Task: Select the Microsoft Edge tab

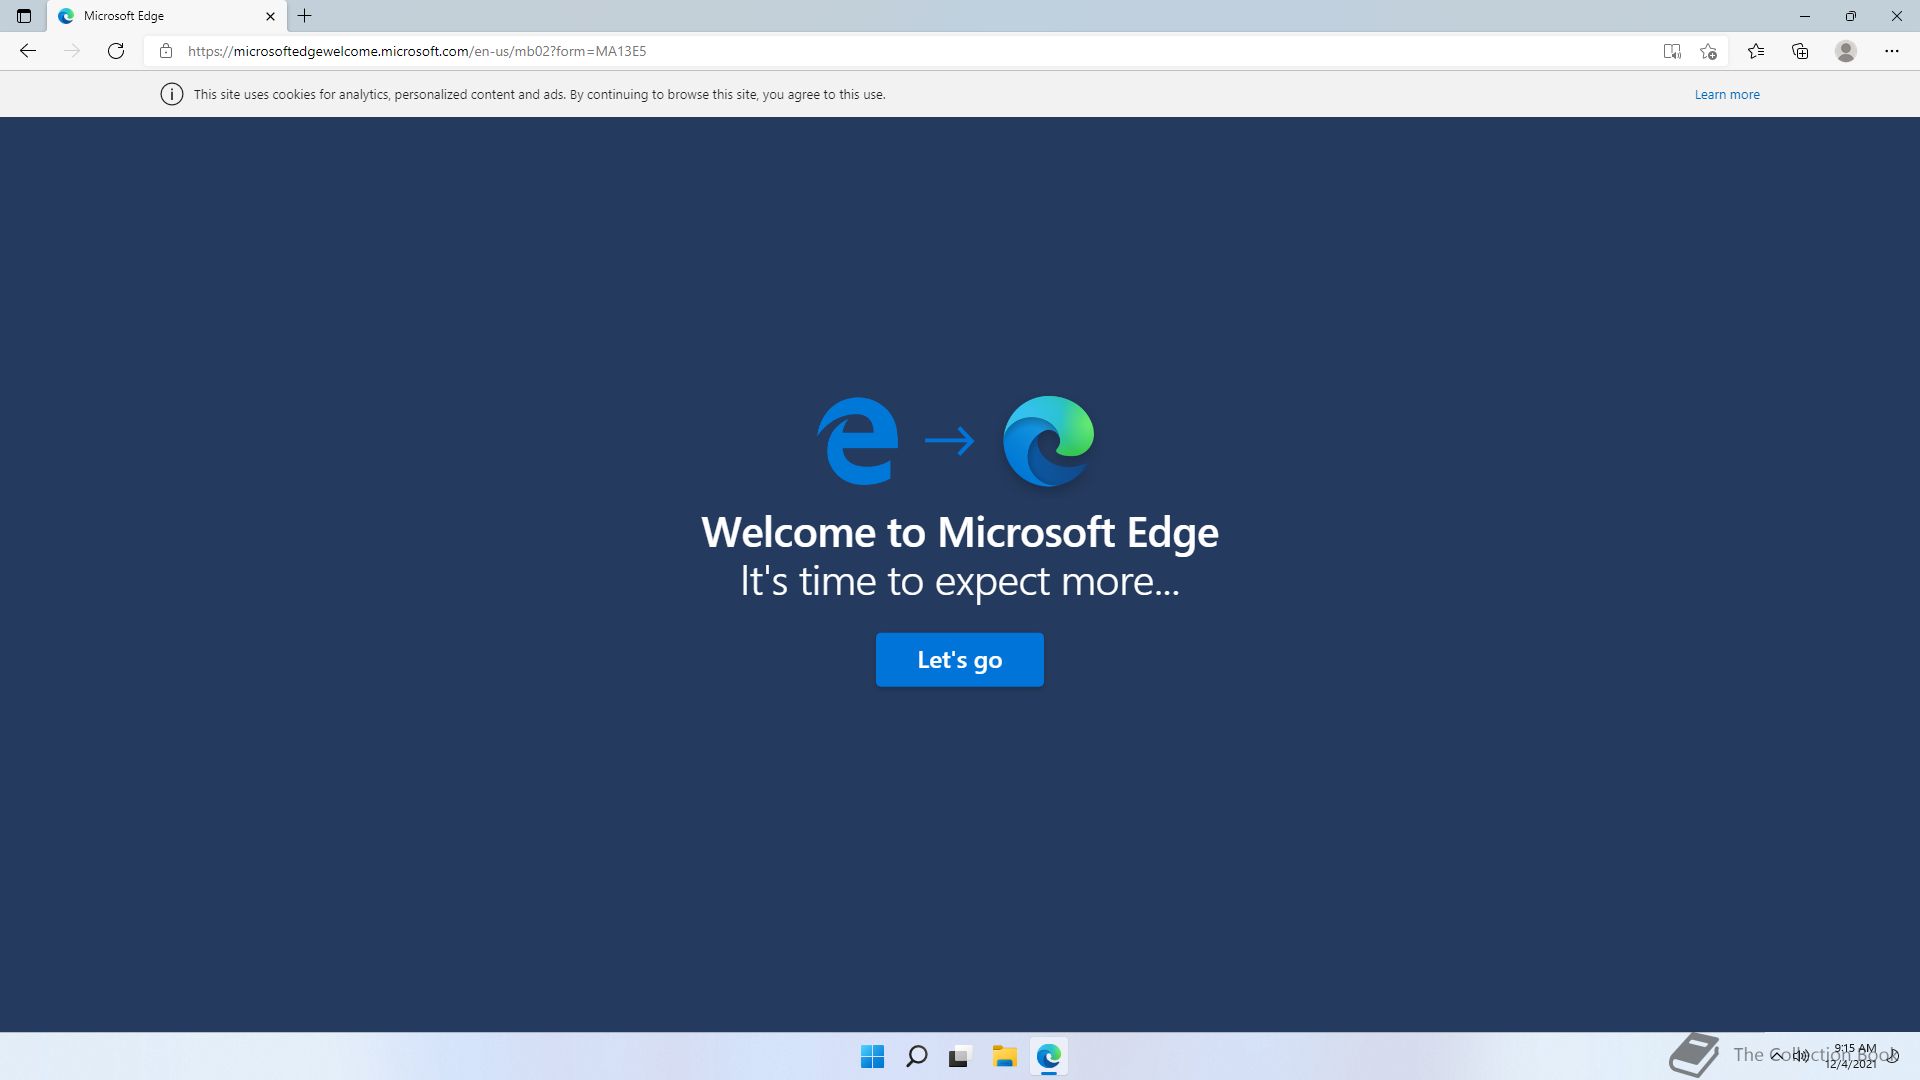Action: [150, 16]
